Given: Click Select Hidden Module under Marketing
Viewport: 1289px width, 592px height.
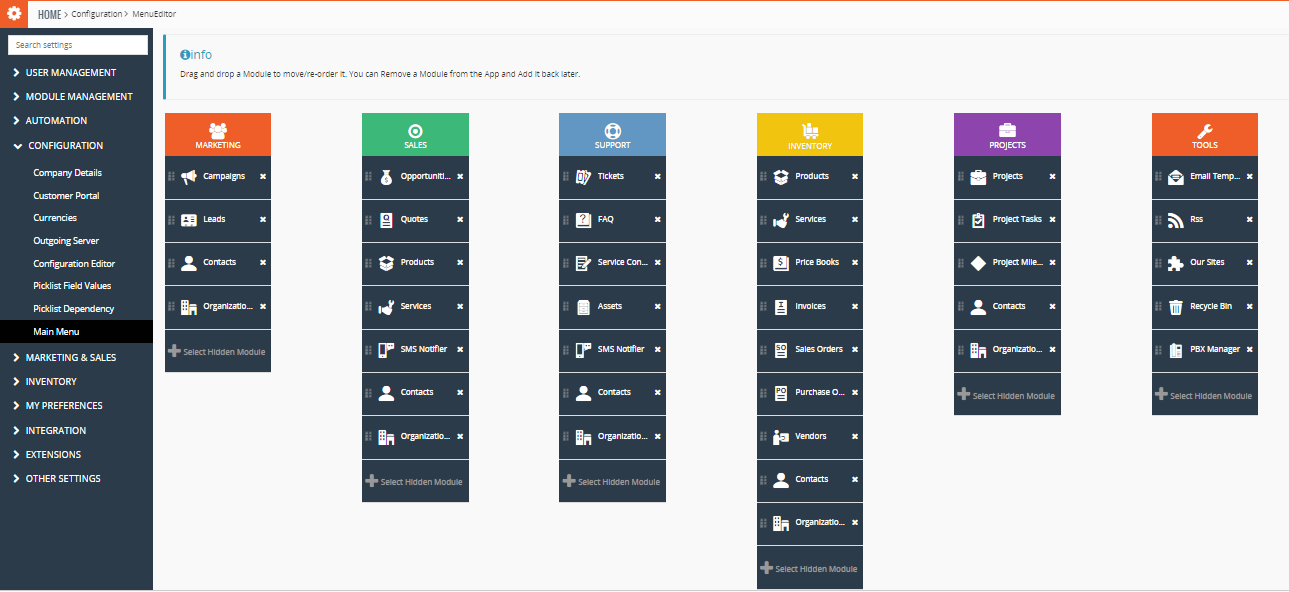Looking at the screenshot, I should 218,350.
